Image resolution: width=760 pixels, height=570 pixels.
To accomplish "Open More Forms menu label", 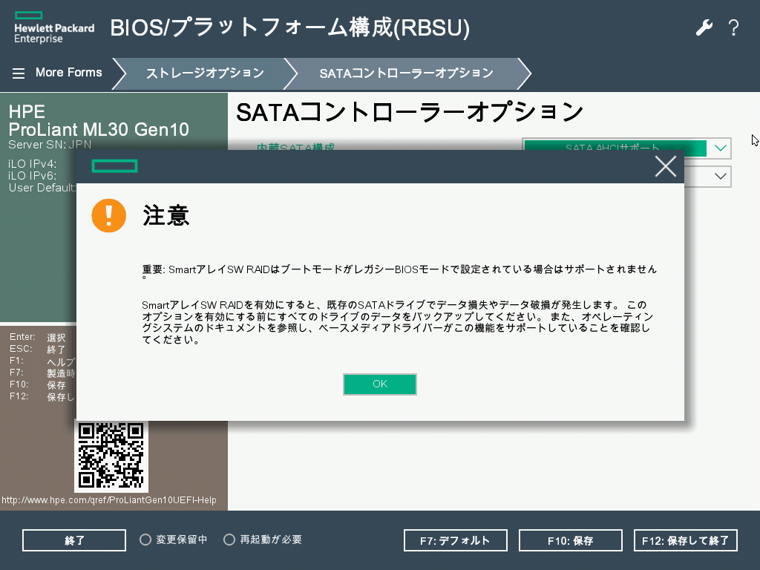I will pyautogui.click(x=69, y=73).
